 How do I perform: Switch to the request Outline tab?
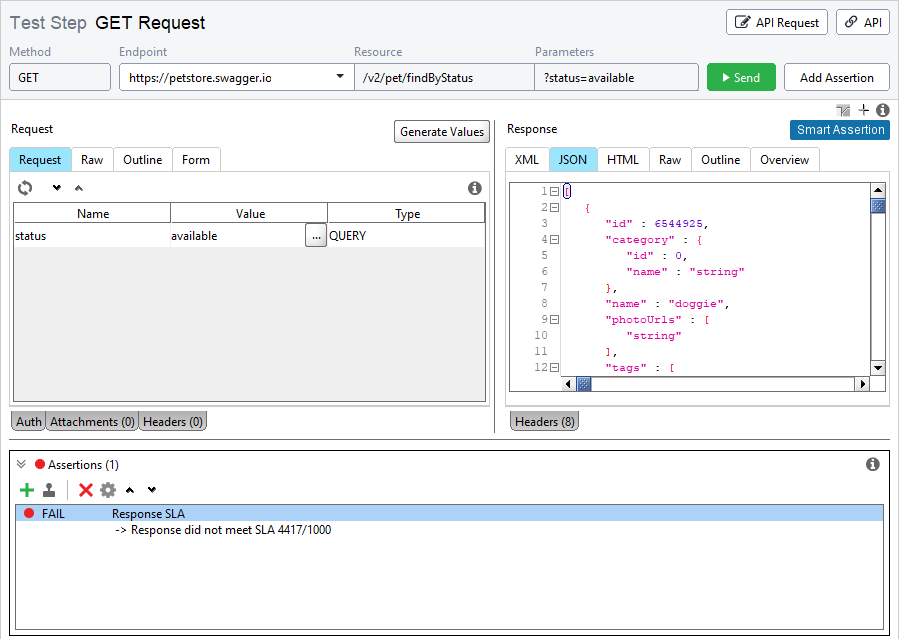pyautogui.click(x=143, y=160)
